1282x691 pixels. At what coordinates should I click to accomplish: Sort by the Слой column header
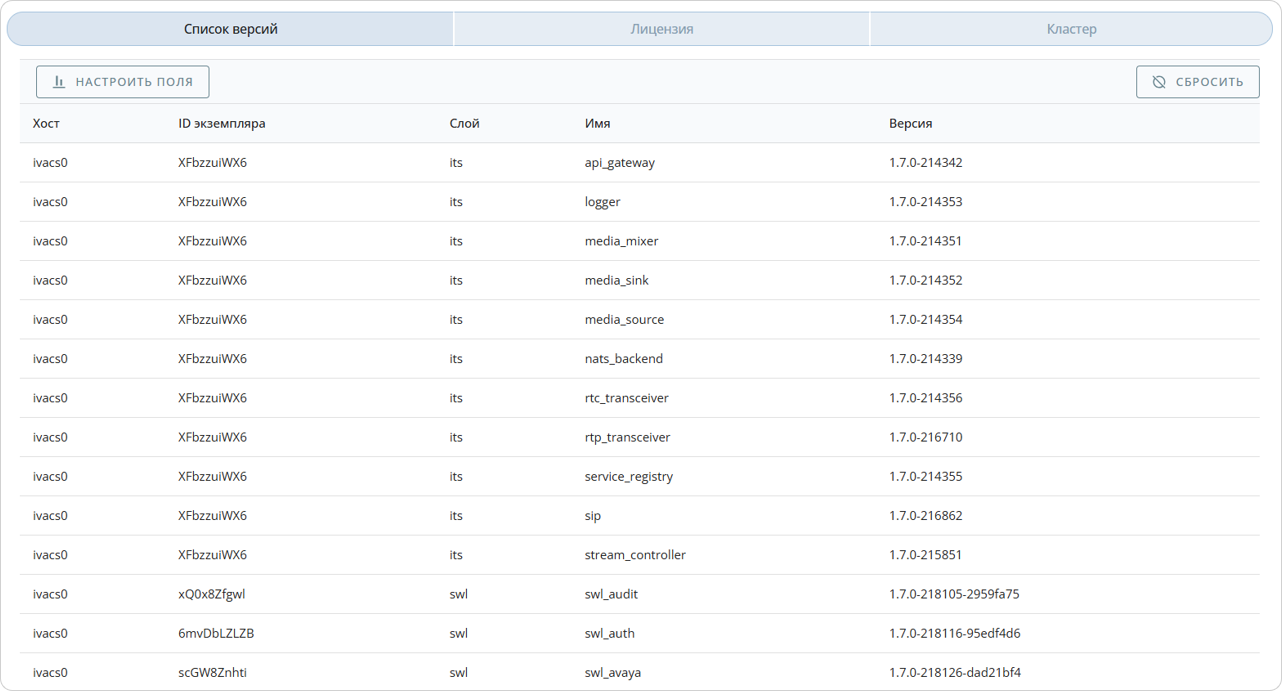464,123
